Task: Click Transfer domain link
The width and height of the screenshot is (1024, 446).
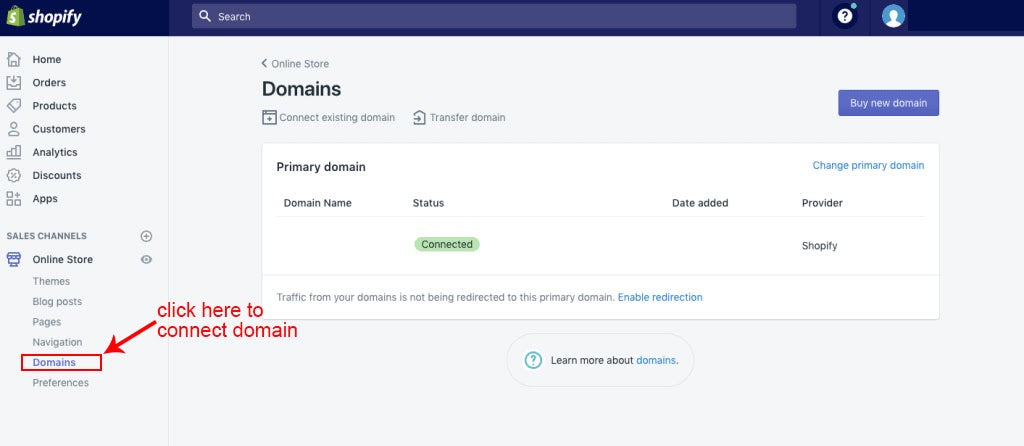Action: coord(468,118)
